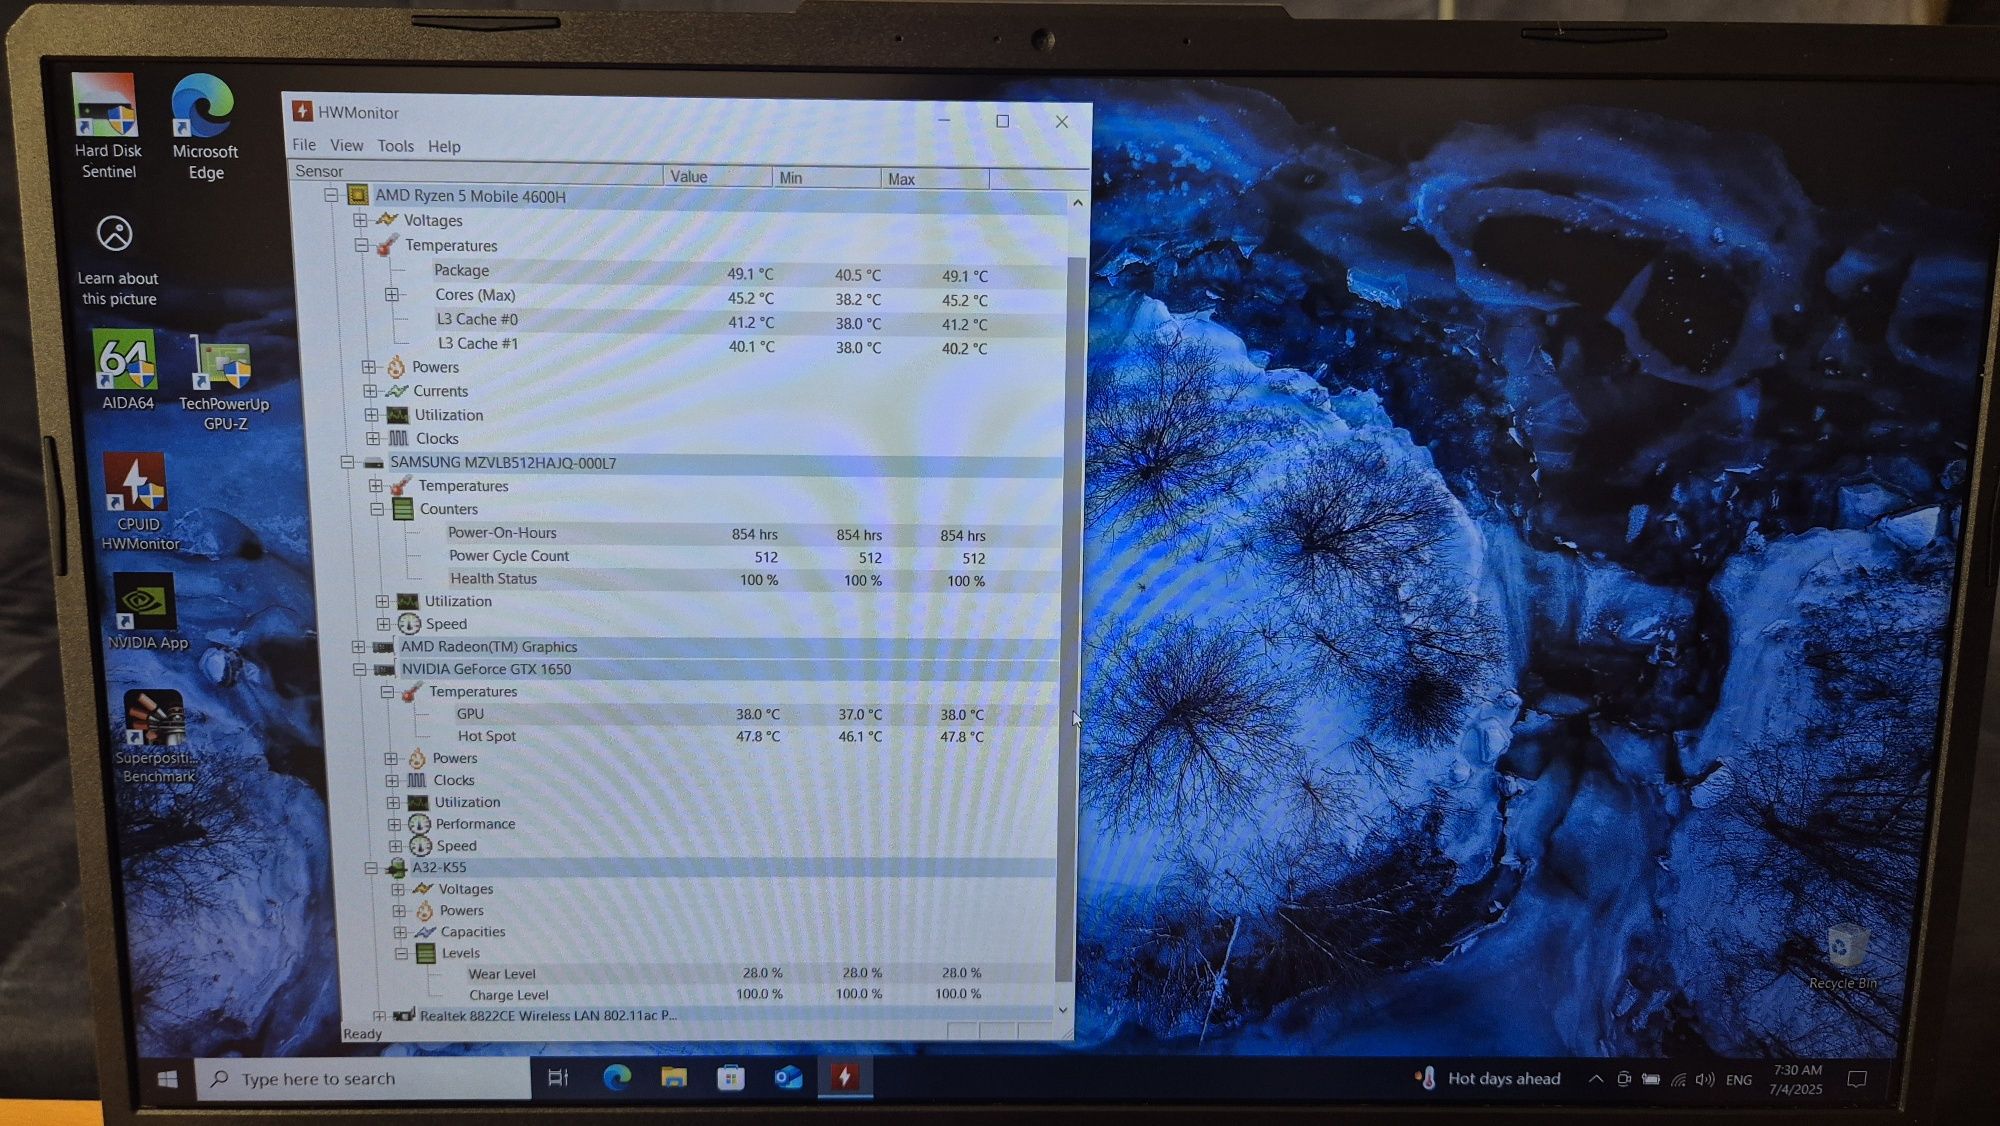Click the ENG language indicator
2000x1126 pixels.
pyautogui.click(x=1739, y=1080)
